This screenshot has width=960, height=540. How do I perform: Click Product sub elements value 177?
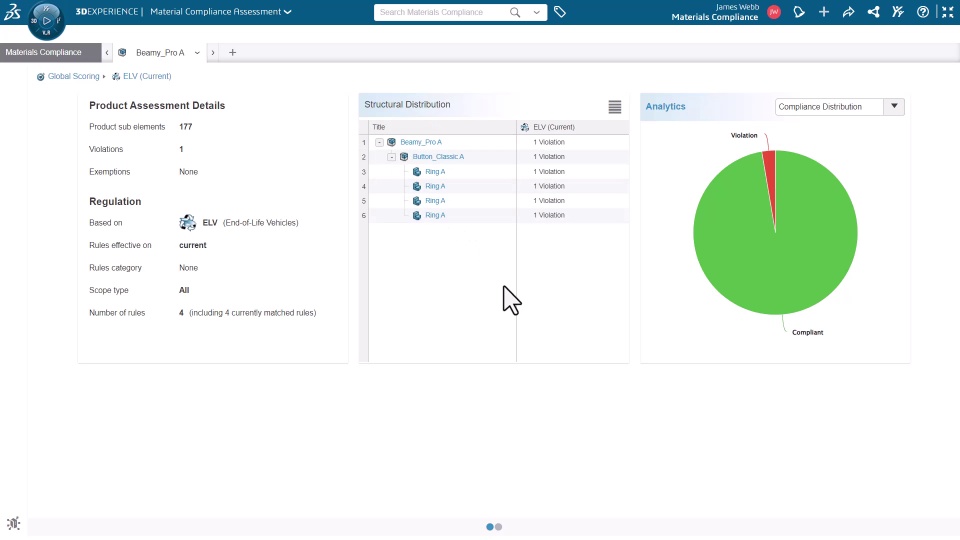pyautogui.click(x=186, y=127)
